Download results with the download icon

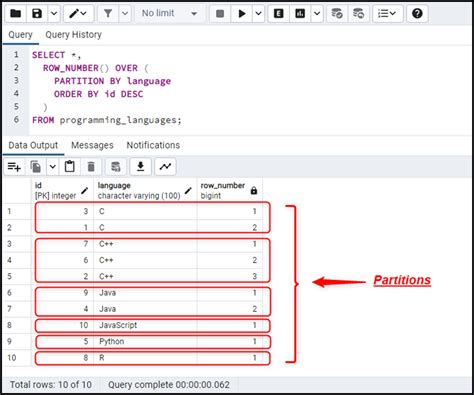(x=140, y=166)
